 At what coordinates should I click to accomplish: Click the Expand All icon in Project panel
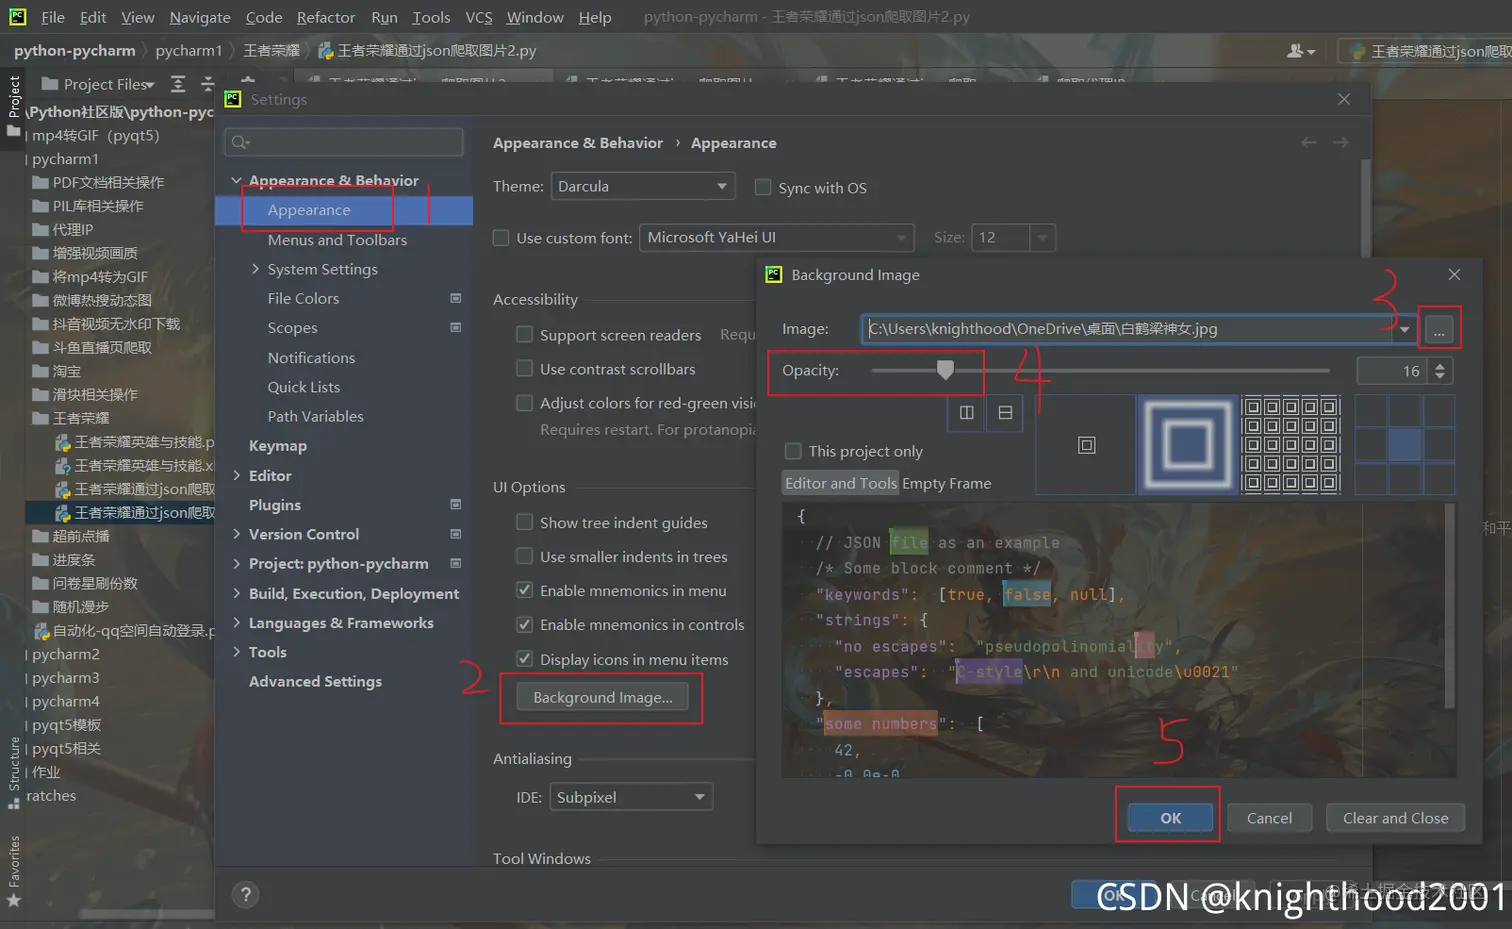point(178,84)
